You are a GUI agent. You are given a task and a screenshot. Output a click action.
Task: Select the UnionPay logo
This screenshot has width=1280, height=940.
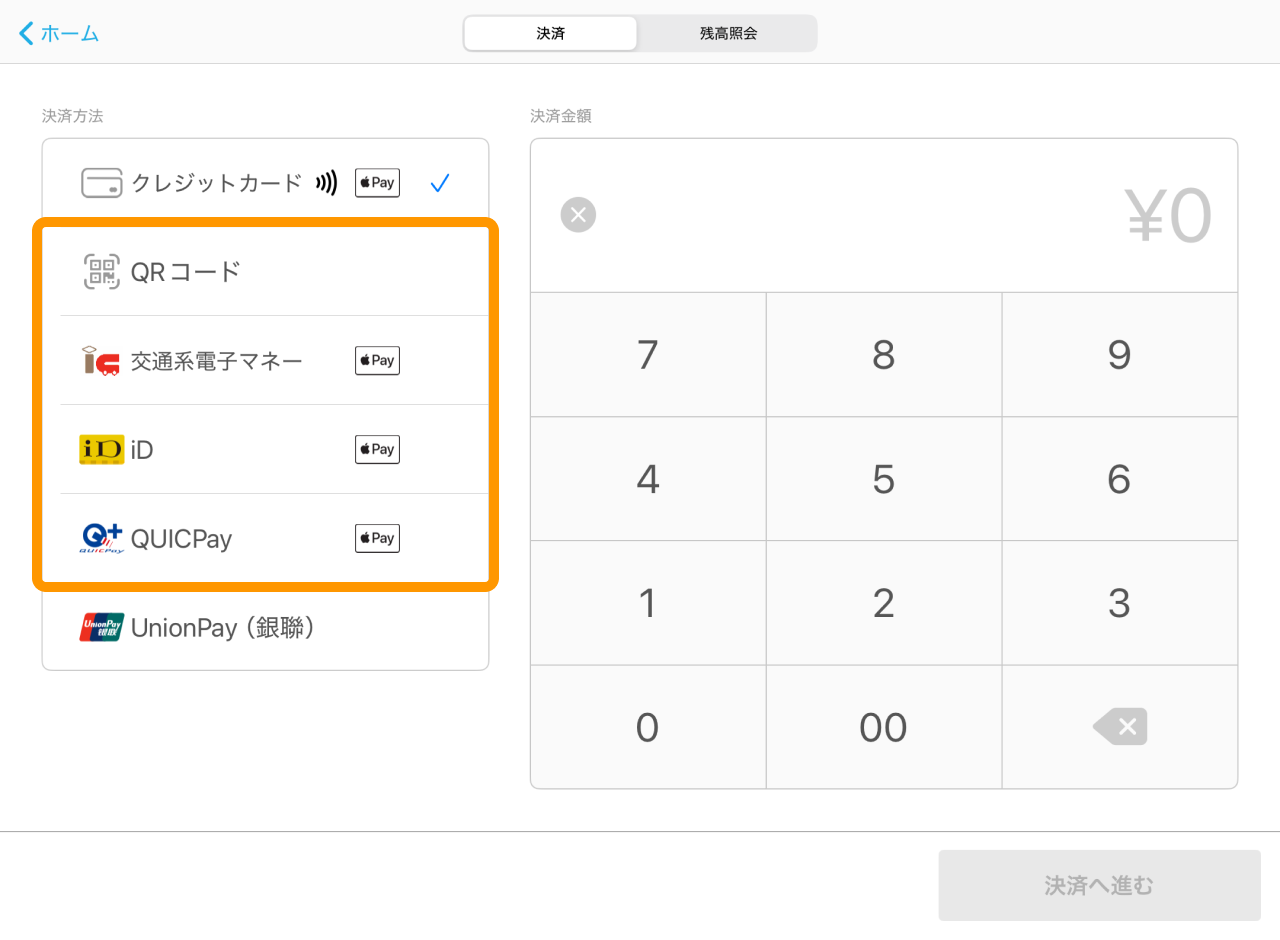click(x=101, y=628)
